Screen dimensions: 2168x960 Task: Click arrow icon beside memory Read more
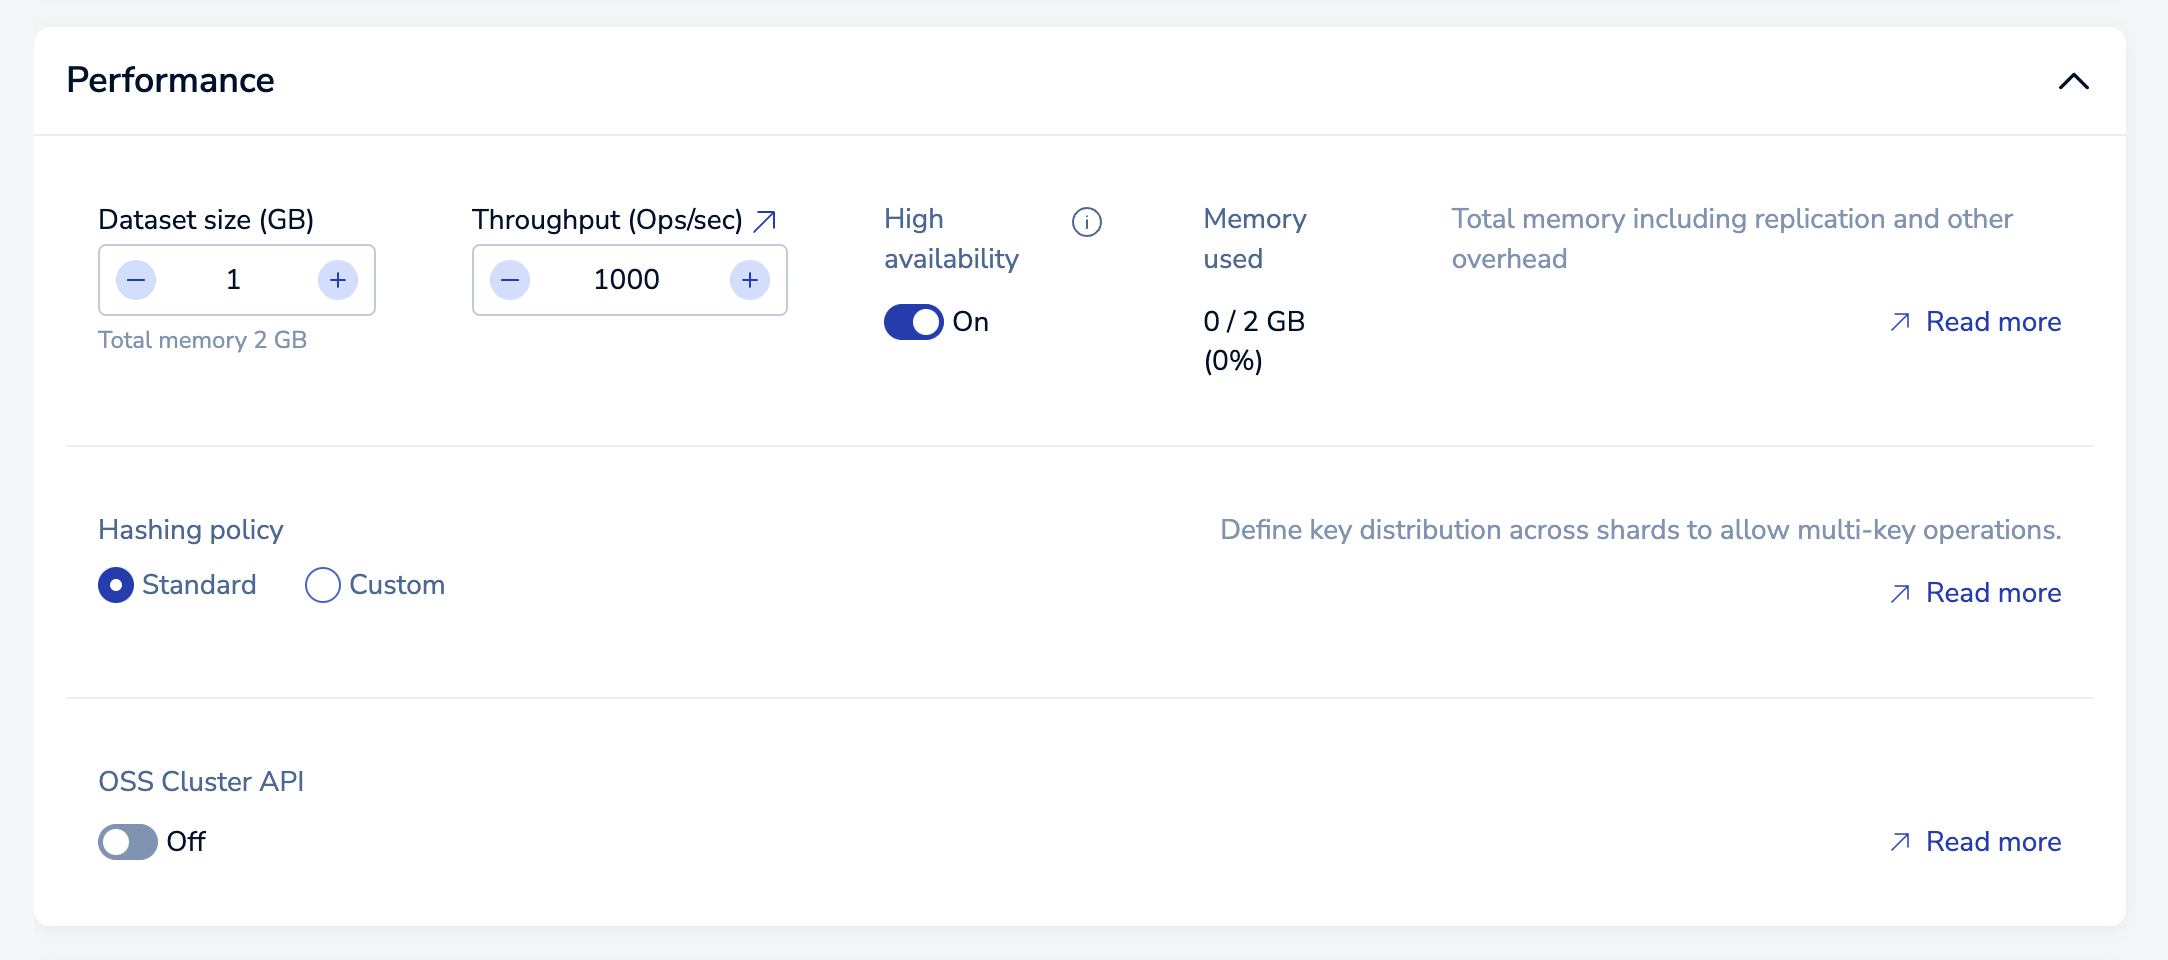point(1900,322)
